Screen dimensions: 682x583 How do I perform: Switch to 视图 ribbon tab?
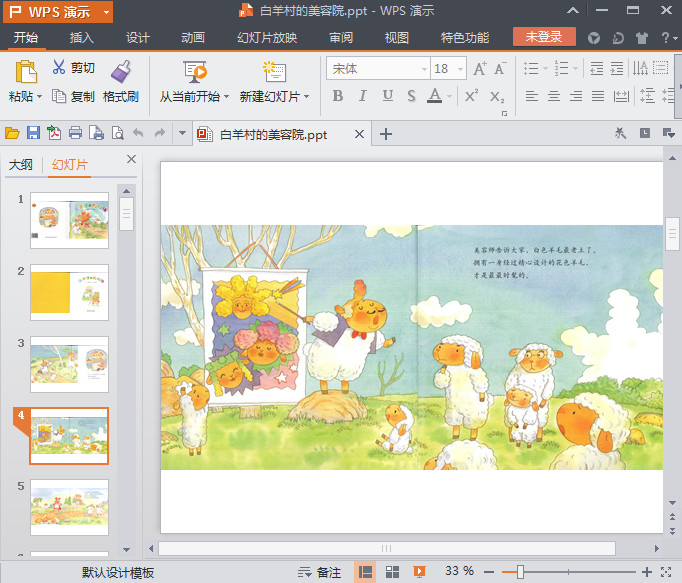coord(396,38)
